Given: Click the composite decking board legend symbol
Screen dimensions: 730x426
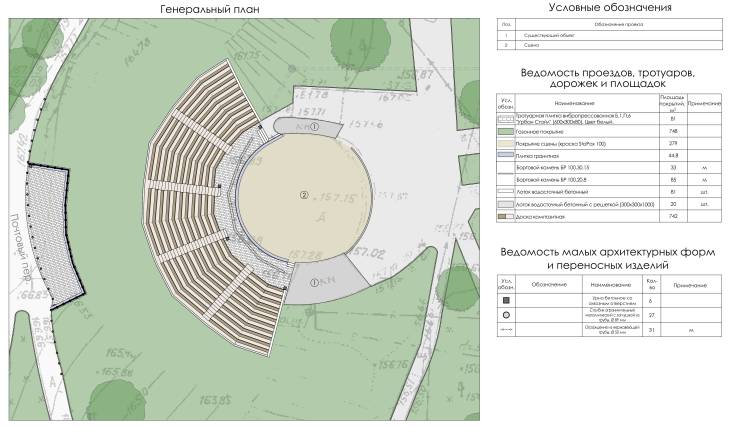Looking at the screenshot, I should pos(508,216).
